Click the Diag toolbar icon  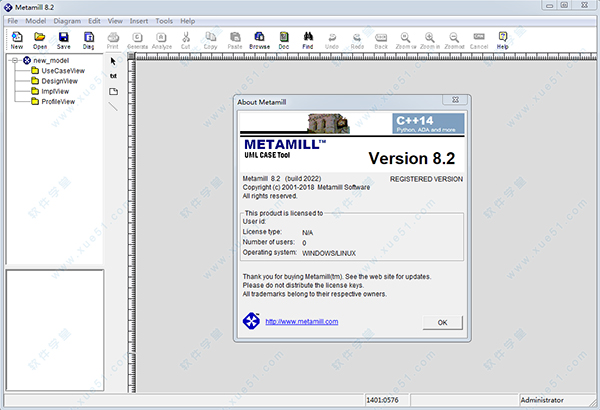pyautogui.click(x=88, y=40)
